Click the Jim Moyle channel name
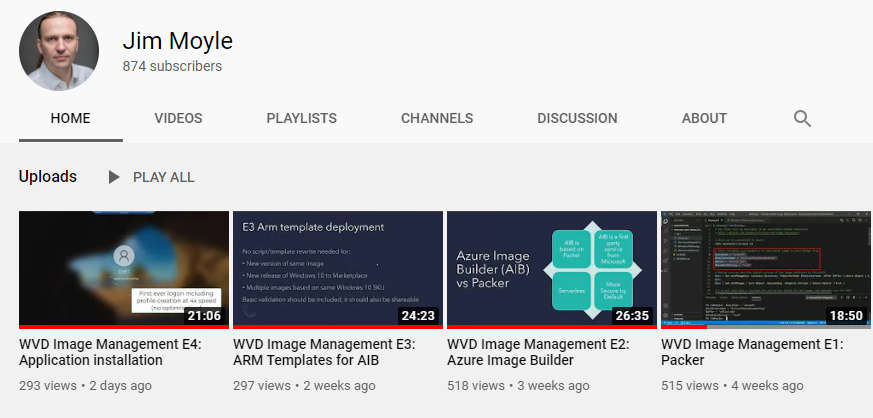 click(x=178, y=41)
